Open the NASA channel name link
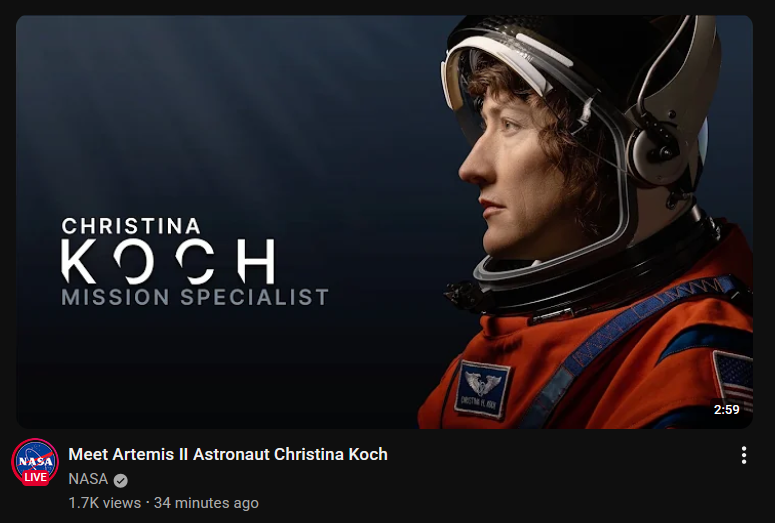The height and width of the screenshot is (523, 775). coord(88,479)
